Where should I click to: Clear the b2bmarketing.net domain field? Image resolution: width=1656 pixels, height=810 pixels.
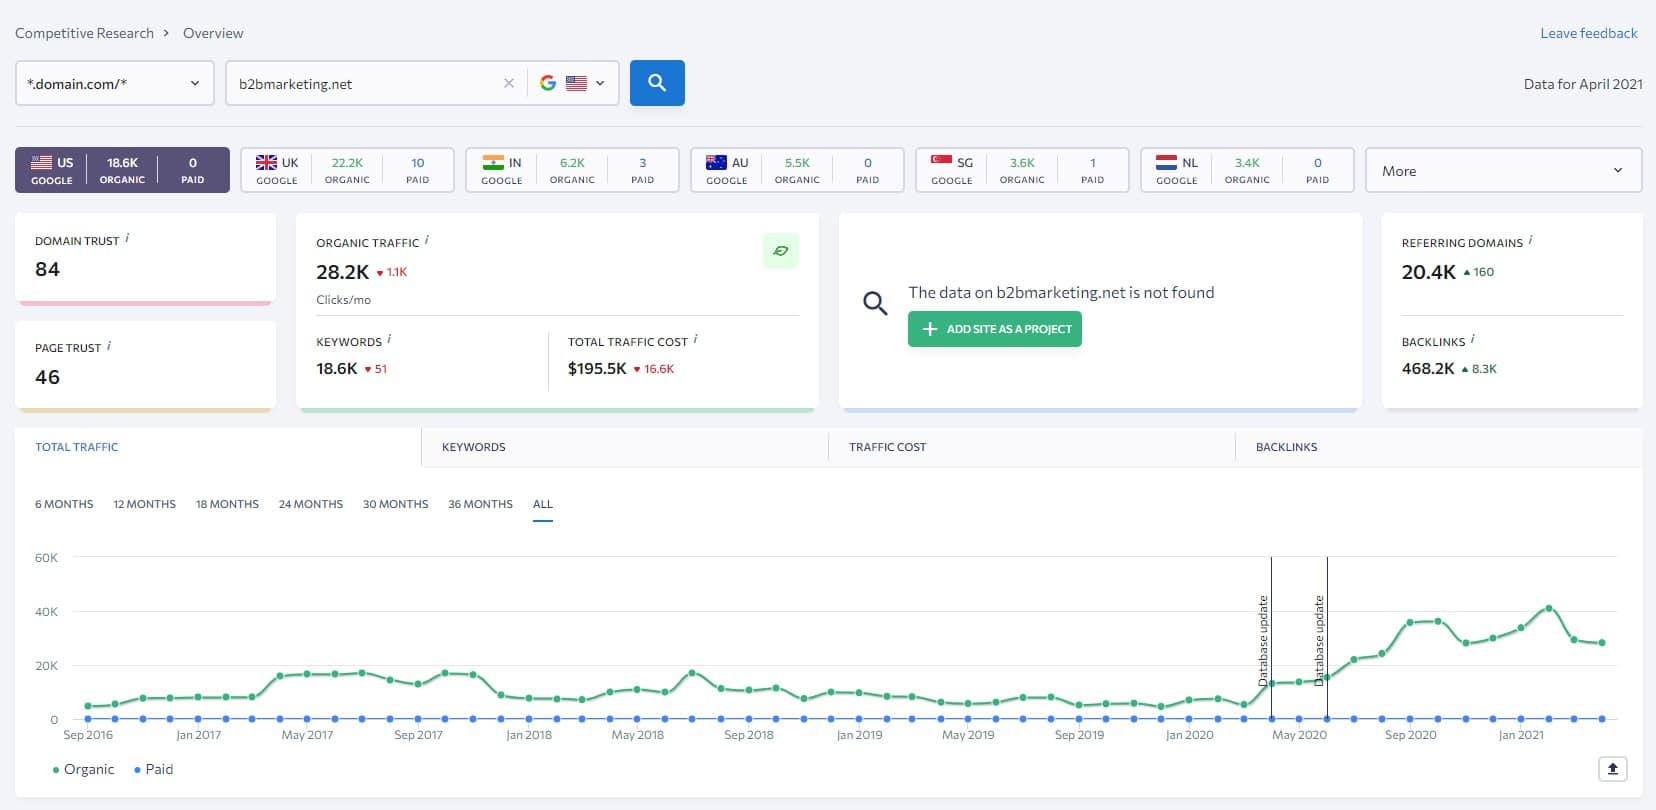(x=509, y=83)
